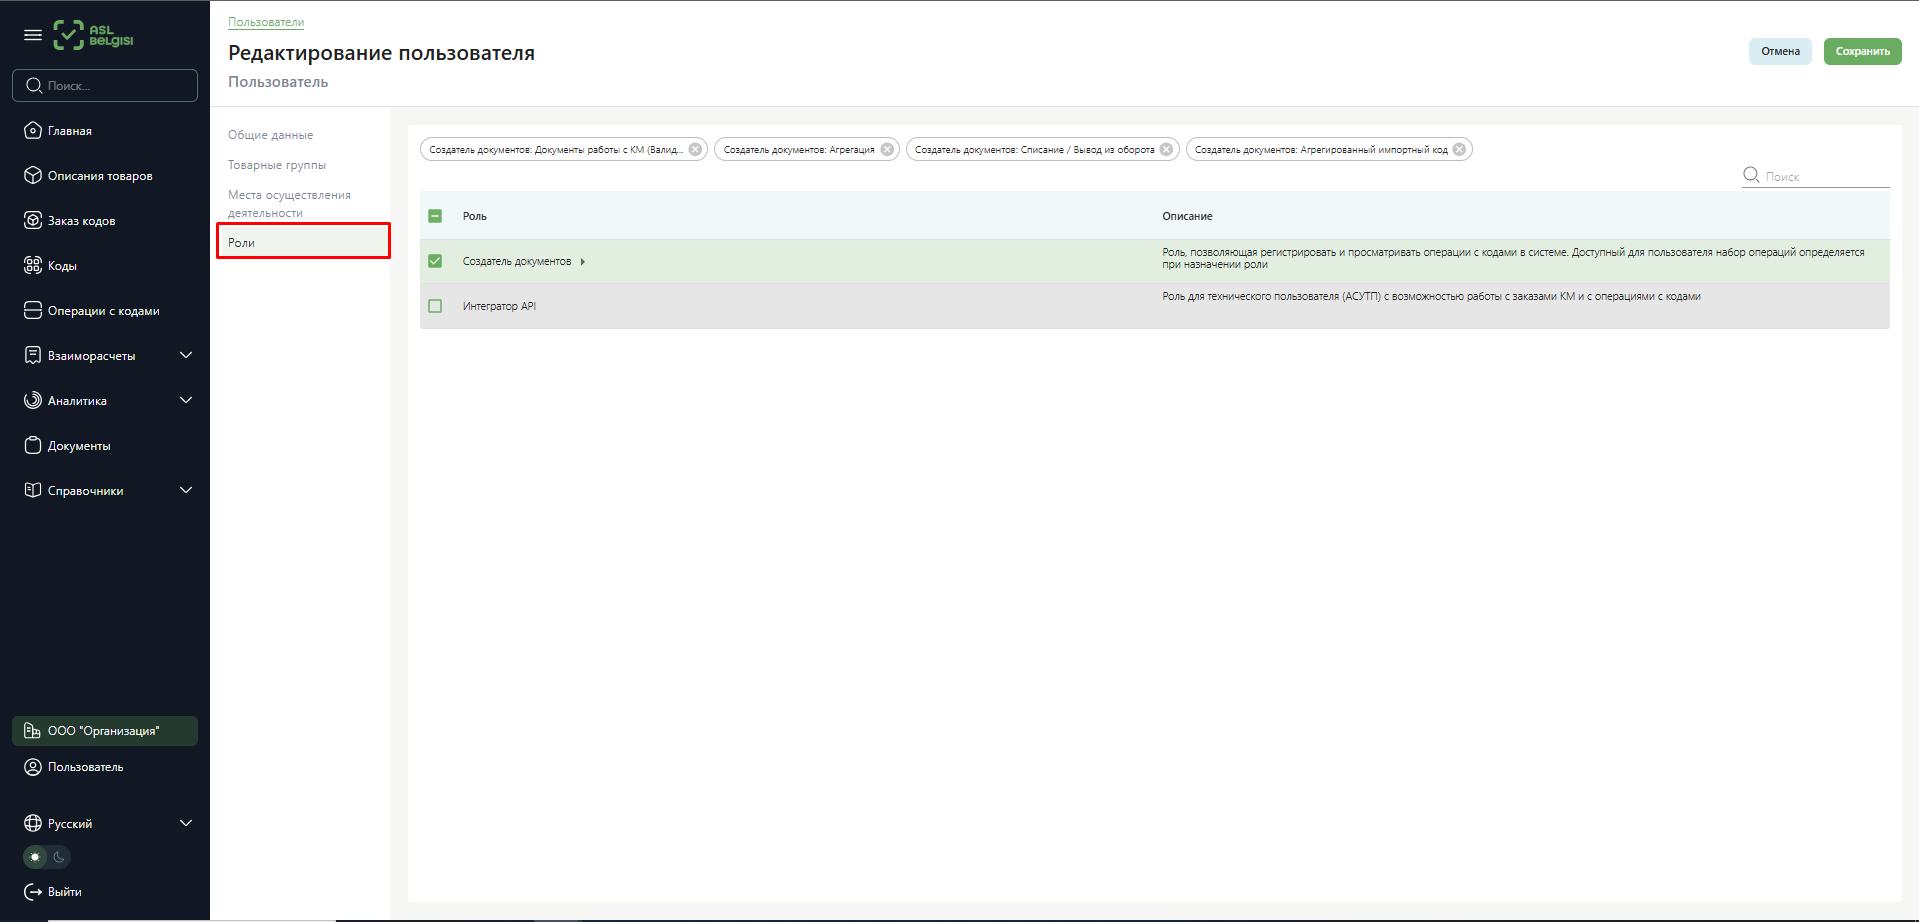Click the magnifier icon in roles search
This screenshot has width=1919, height=922.
[1751, 175]
